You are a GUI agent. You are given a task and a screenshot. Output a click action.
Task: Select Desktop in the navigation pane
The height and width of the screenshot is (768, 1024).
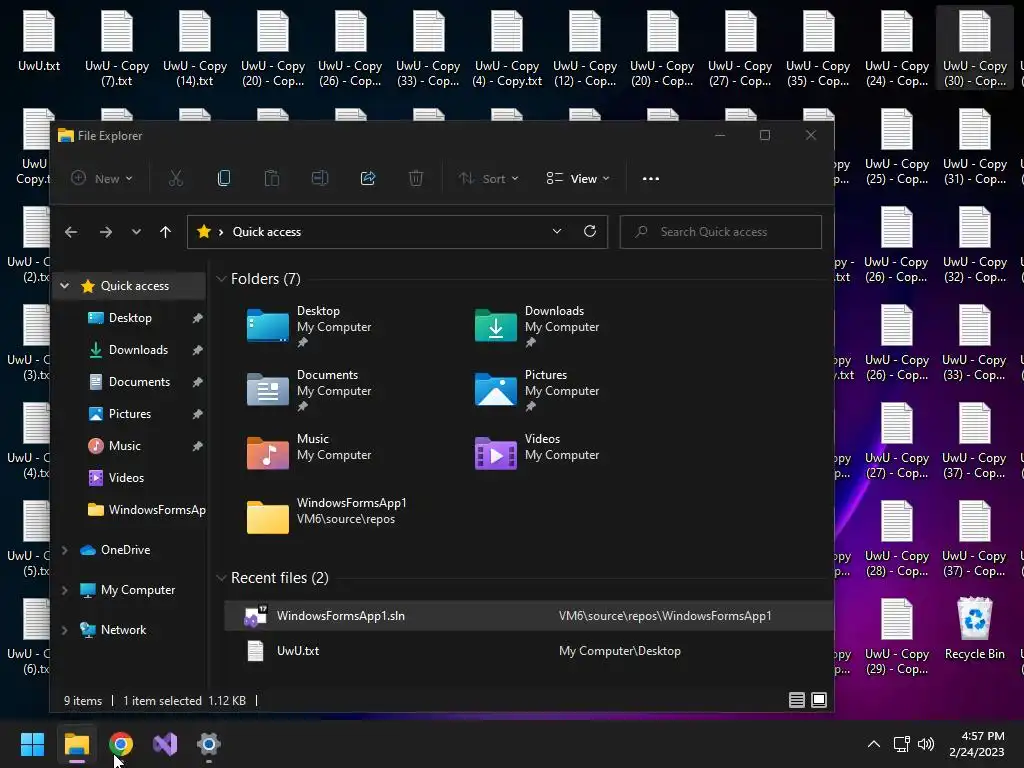(130, 318)
